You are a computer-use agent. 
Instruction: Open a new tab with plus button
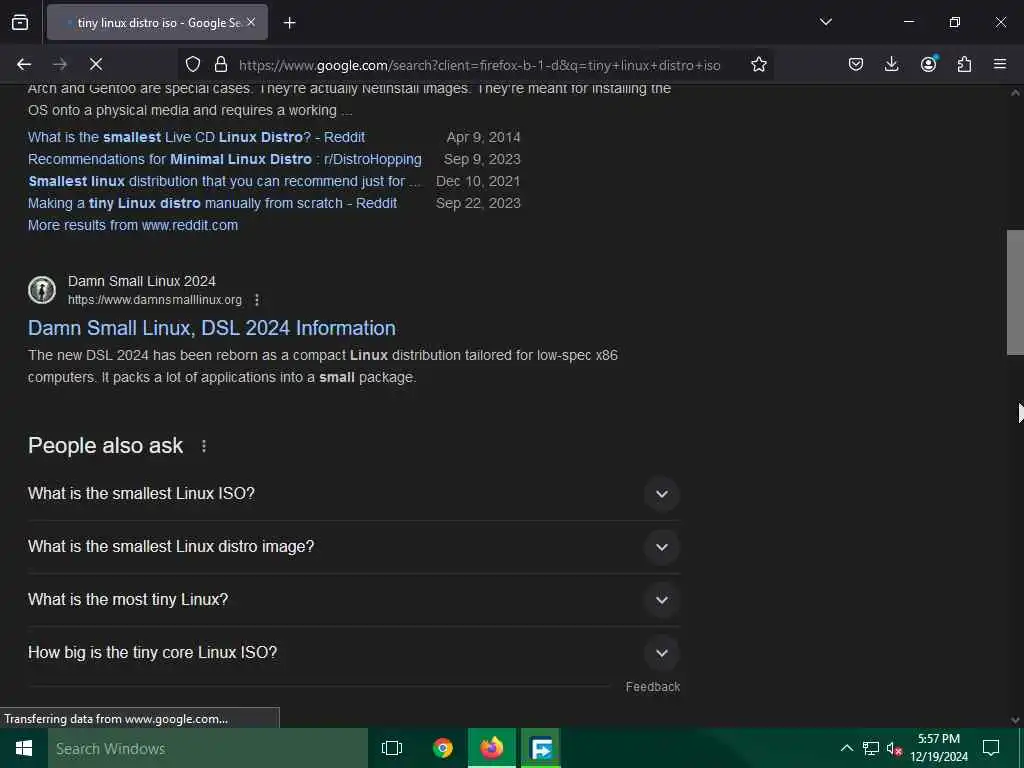coord(290,23)
